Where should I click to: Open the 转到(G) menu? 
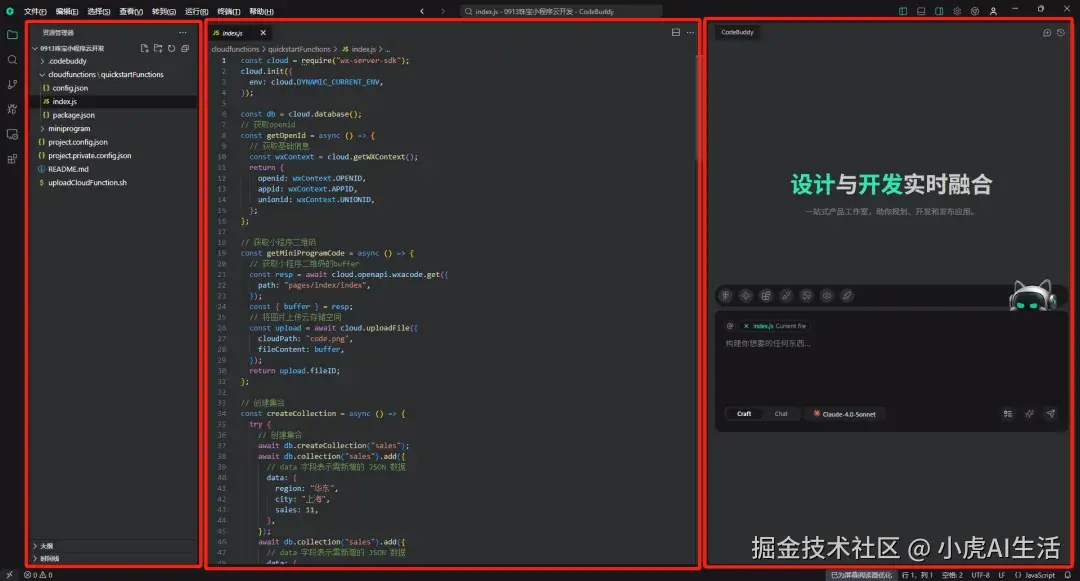click(x=163, y=11)
